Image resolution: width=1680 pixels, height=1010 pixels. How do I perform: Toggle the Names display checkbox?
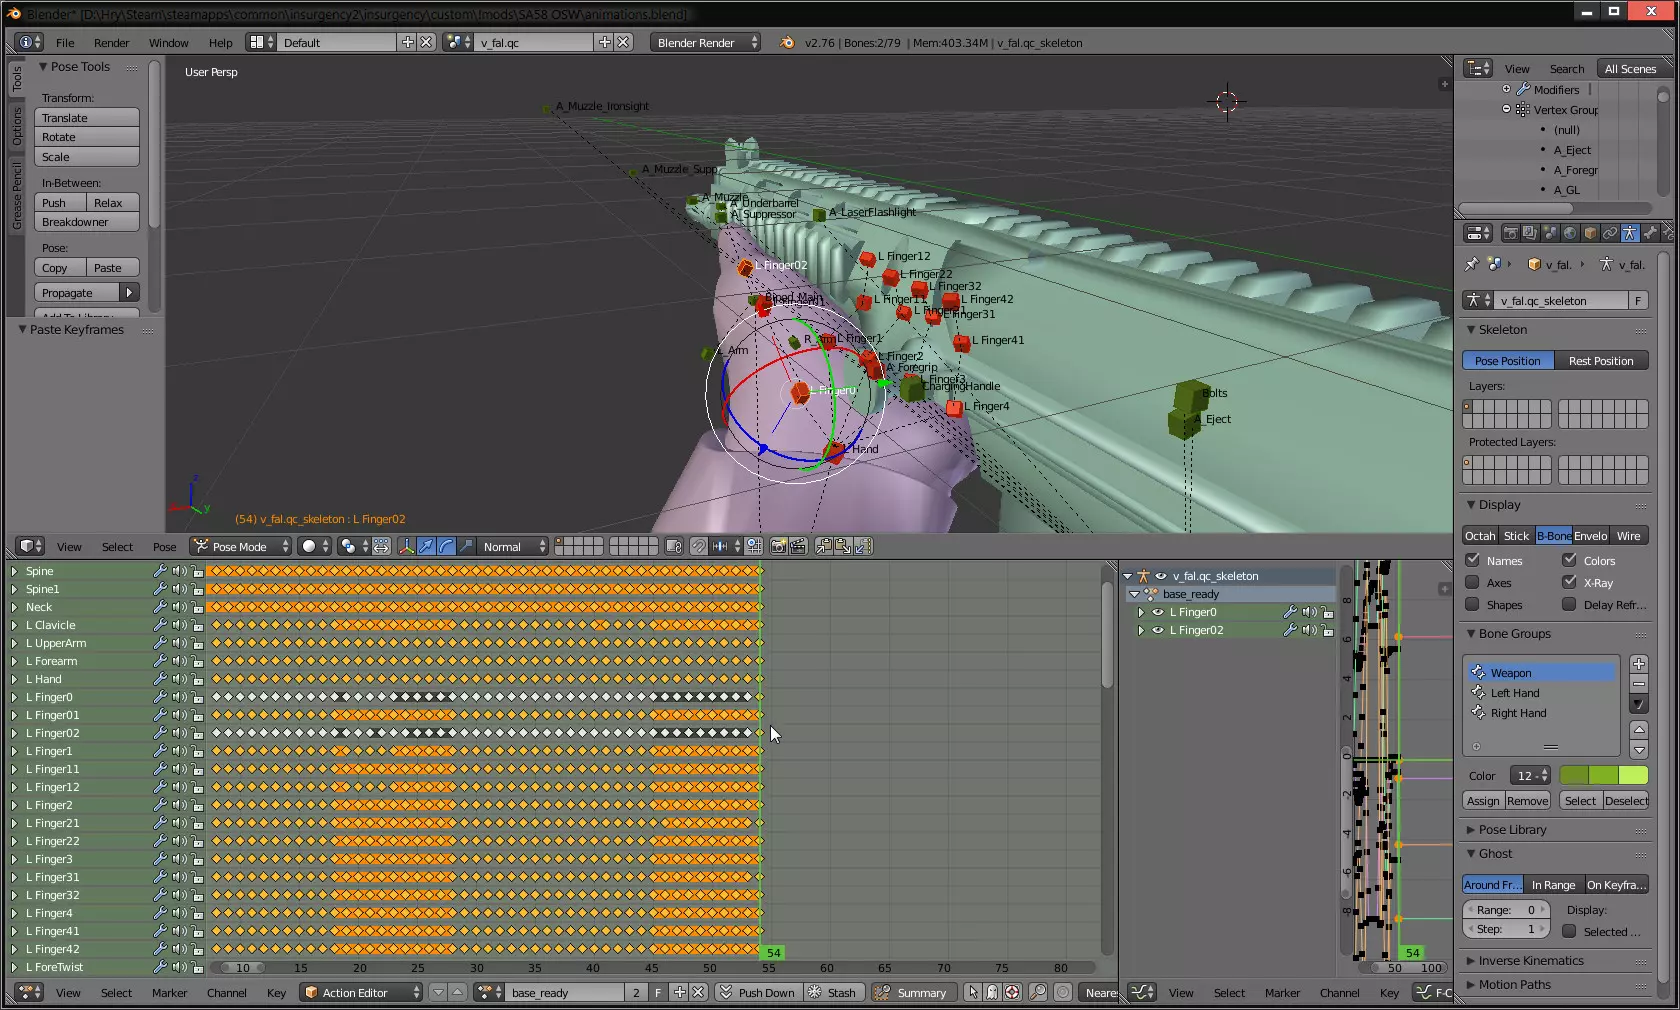click(x=1472, y=561)
